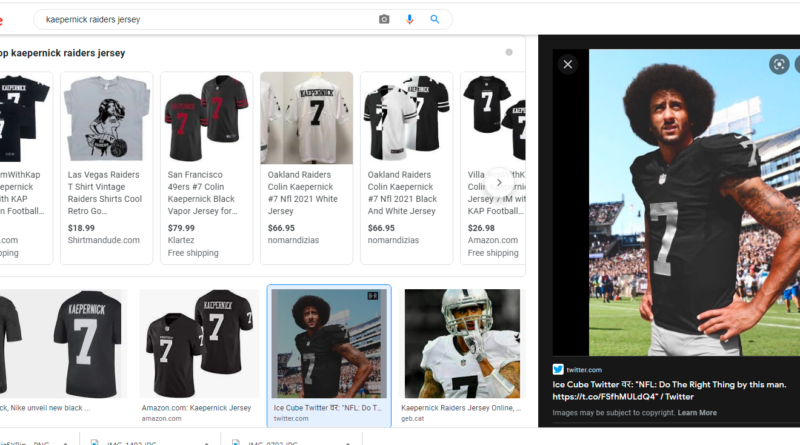Click the search box with kaepernick raiders jersey

click(x=200, y=19)
